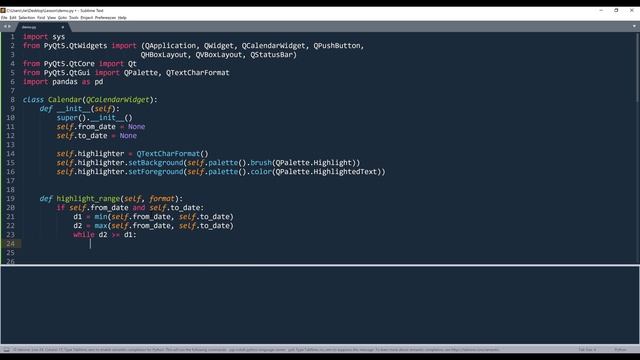640x360 pixels.
Task: Open the Goto menu
Action: coord(62,18)
